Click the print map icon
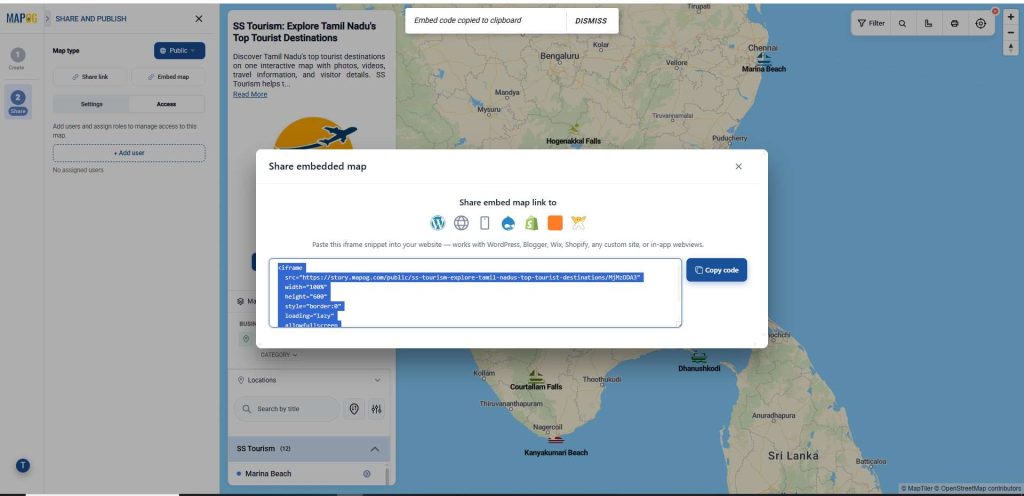 [955, 23]
